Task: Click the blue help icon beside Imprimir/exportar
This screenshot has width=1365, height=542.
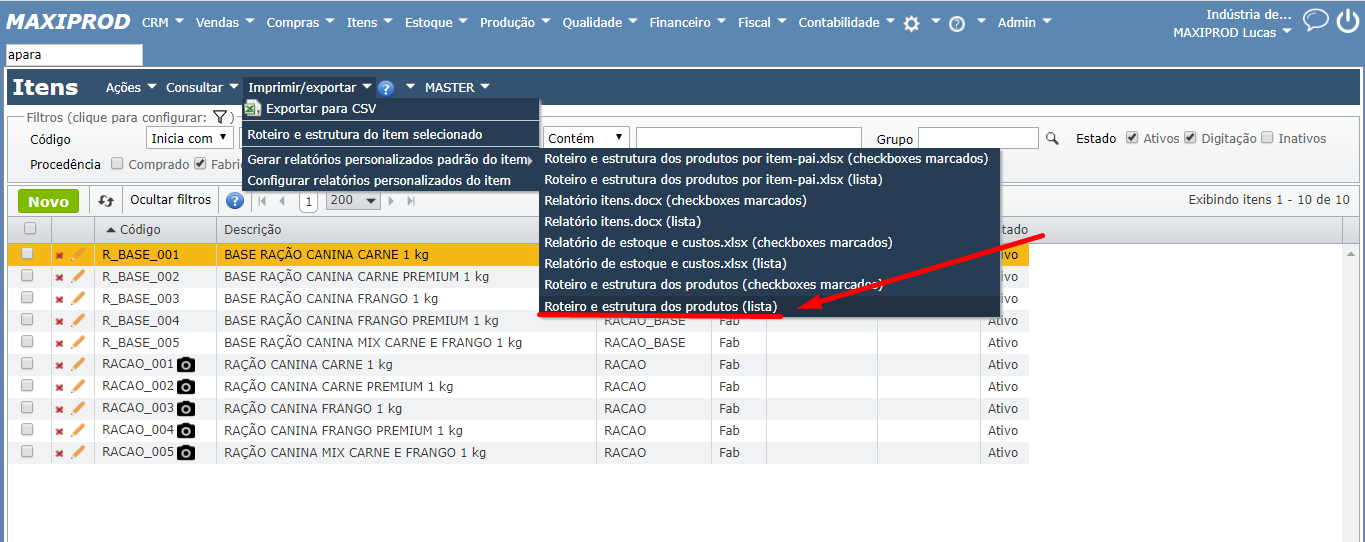Action: pyautogui.click(x=386, y=88)
